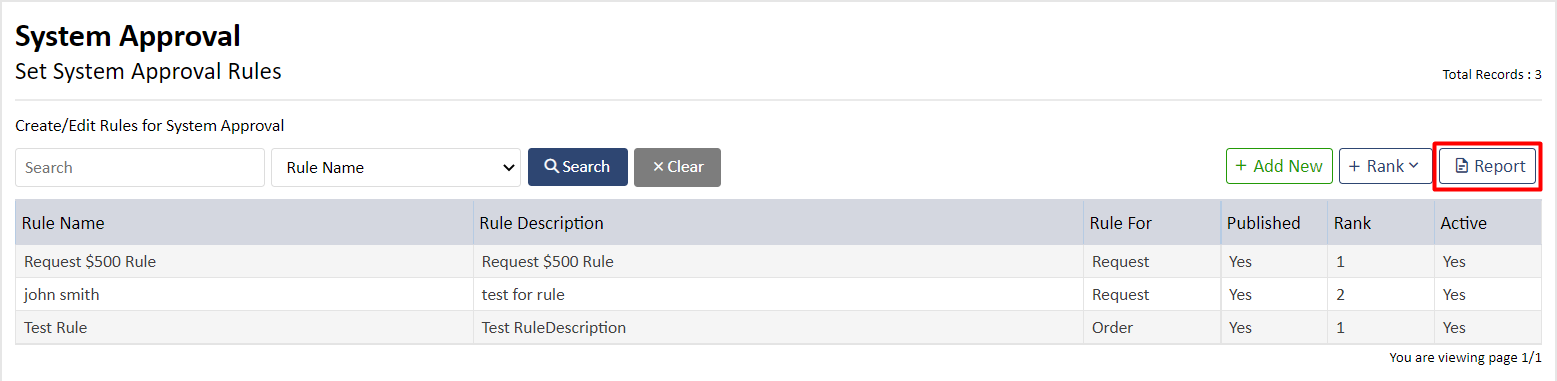Sort by Rule Name column header
This screenshot has height=381, width=1557.
[x=63, y=223]
